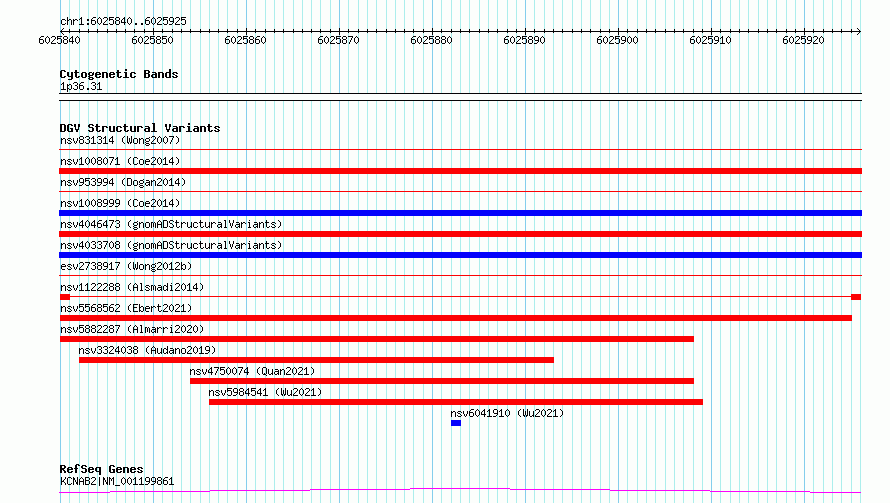Click the left red block of nsv1122288
This screenshot has height=503, width=890.
pyautogui.click(x=65, y=297)
